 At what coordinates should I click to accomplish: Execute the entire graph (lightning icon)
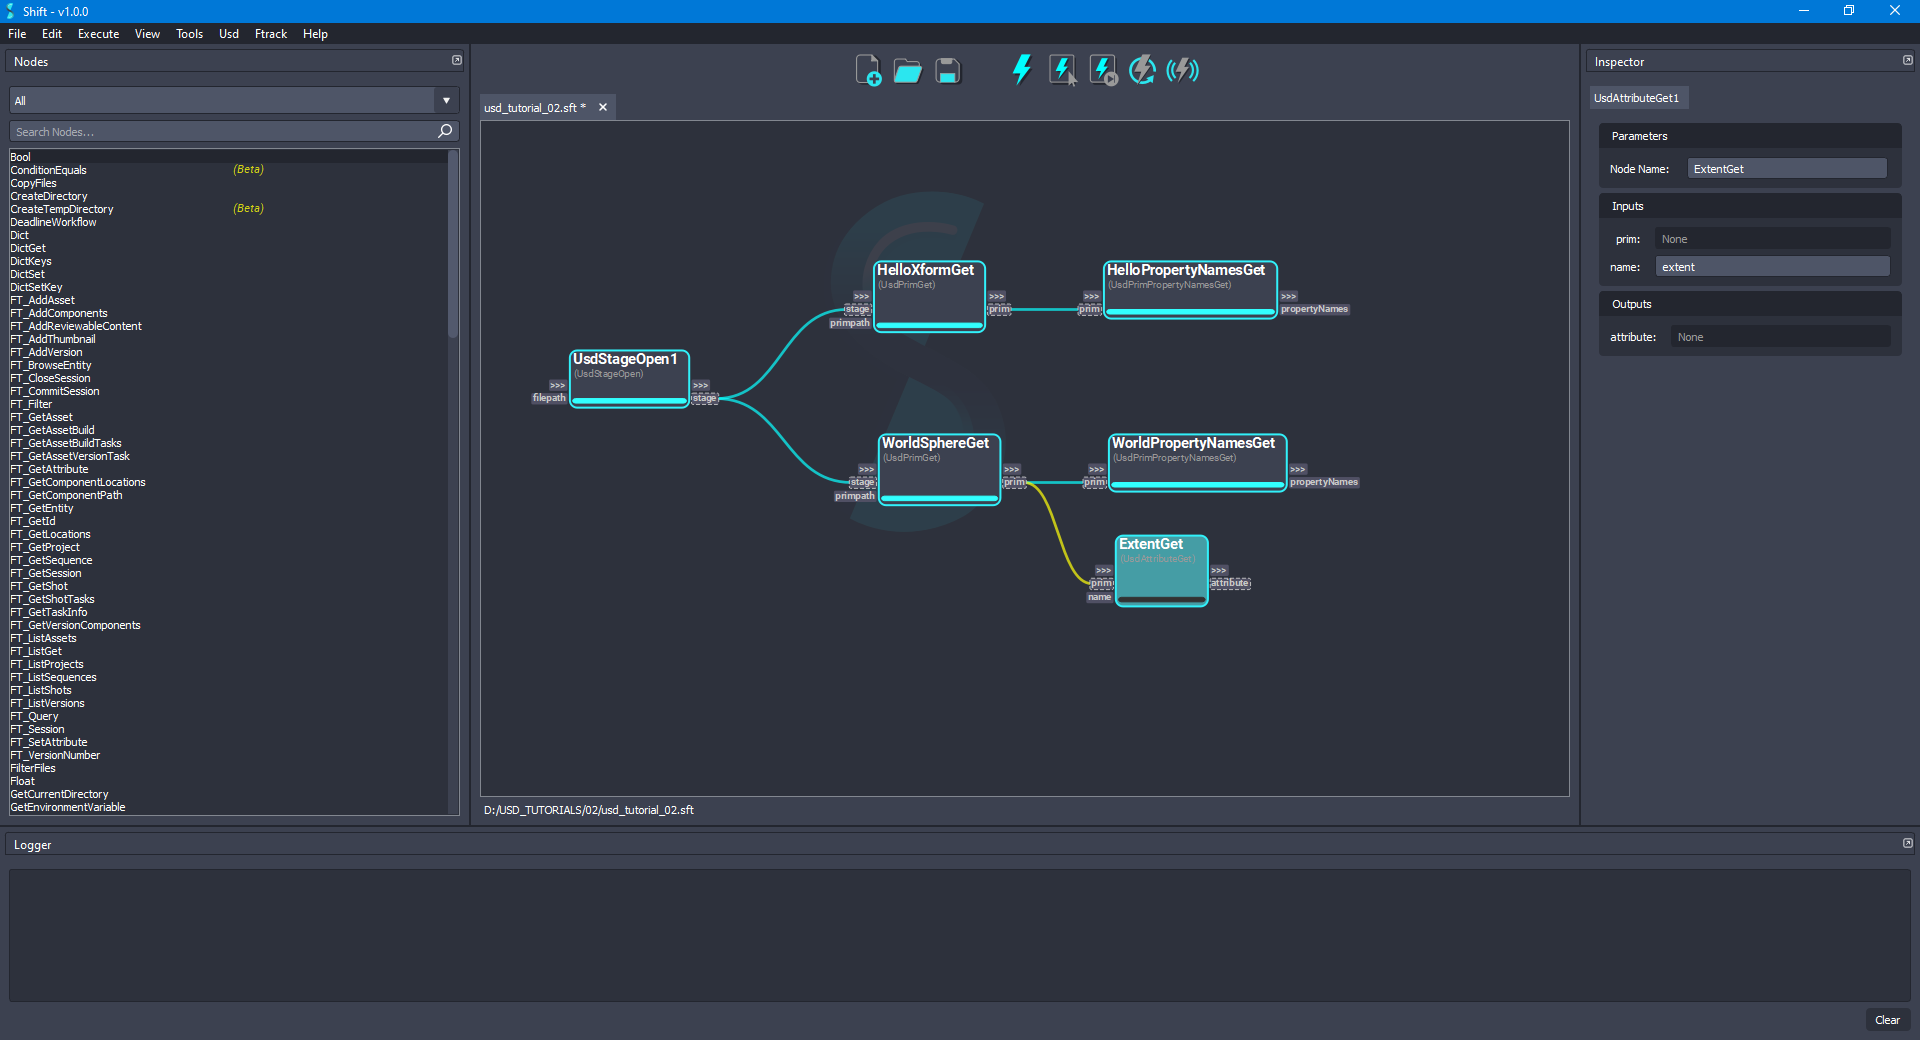click(1021, 70)
